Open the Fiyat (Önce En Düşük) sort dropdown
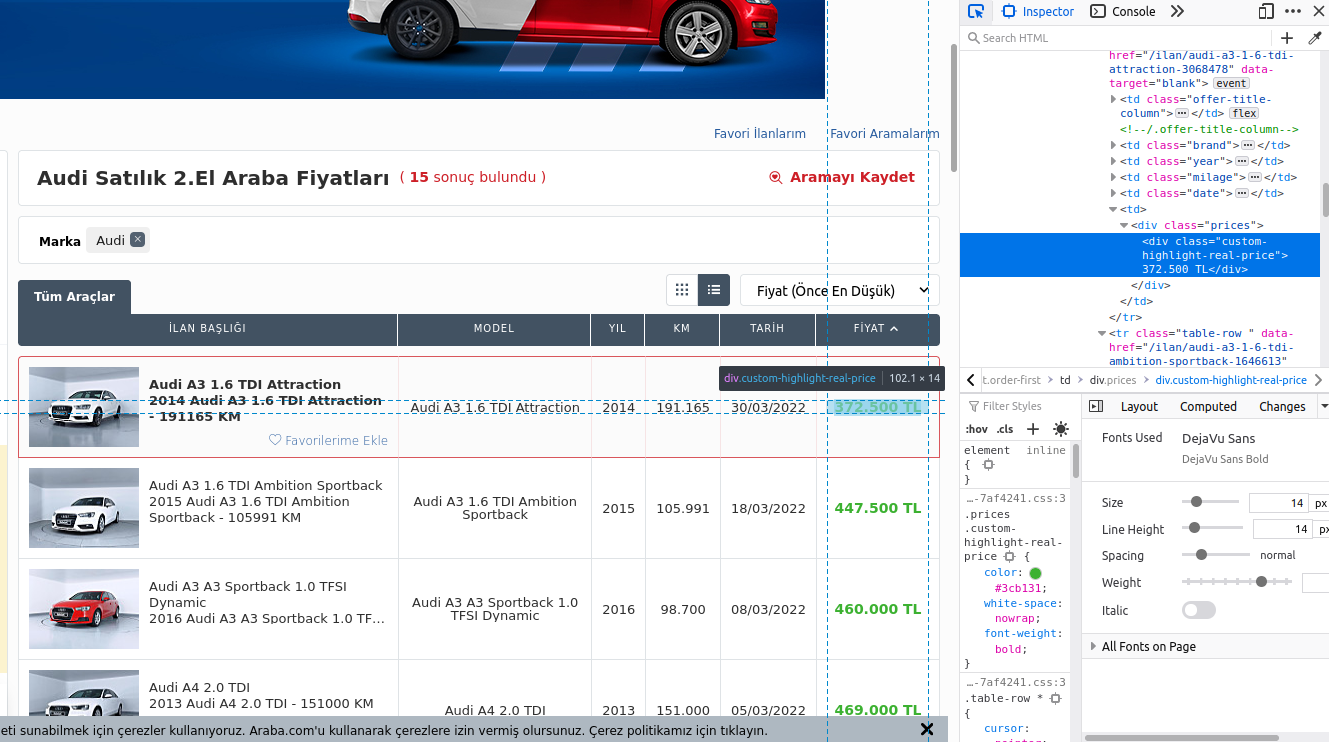Screen dimensions: 1329x742 point(840,290)
